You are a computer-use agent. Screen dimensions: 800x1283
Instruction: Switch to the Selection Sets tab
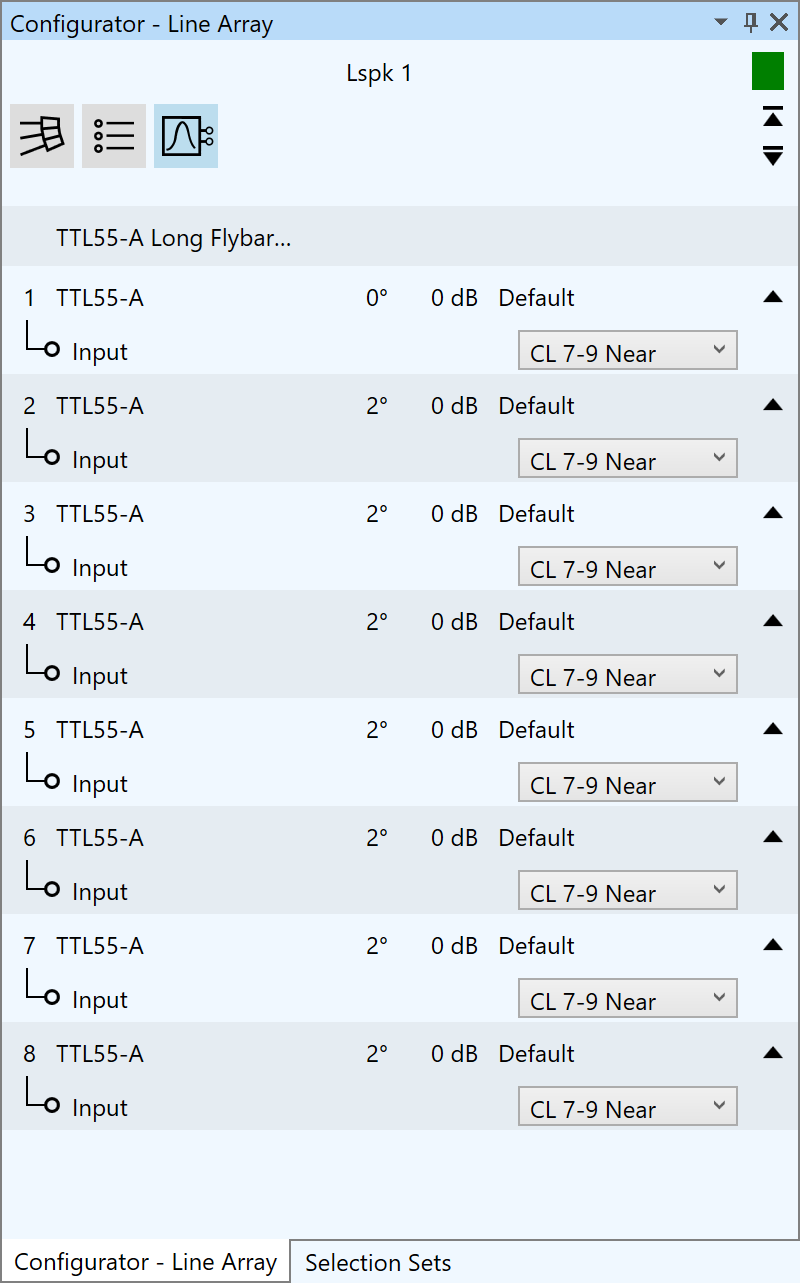[378, 1263]
